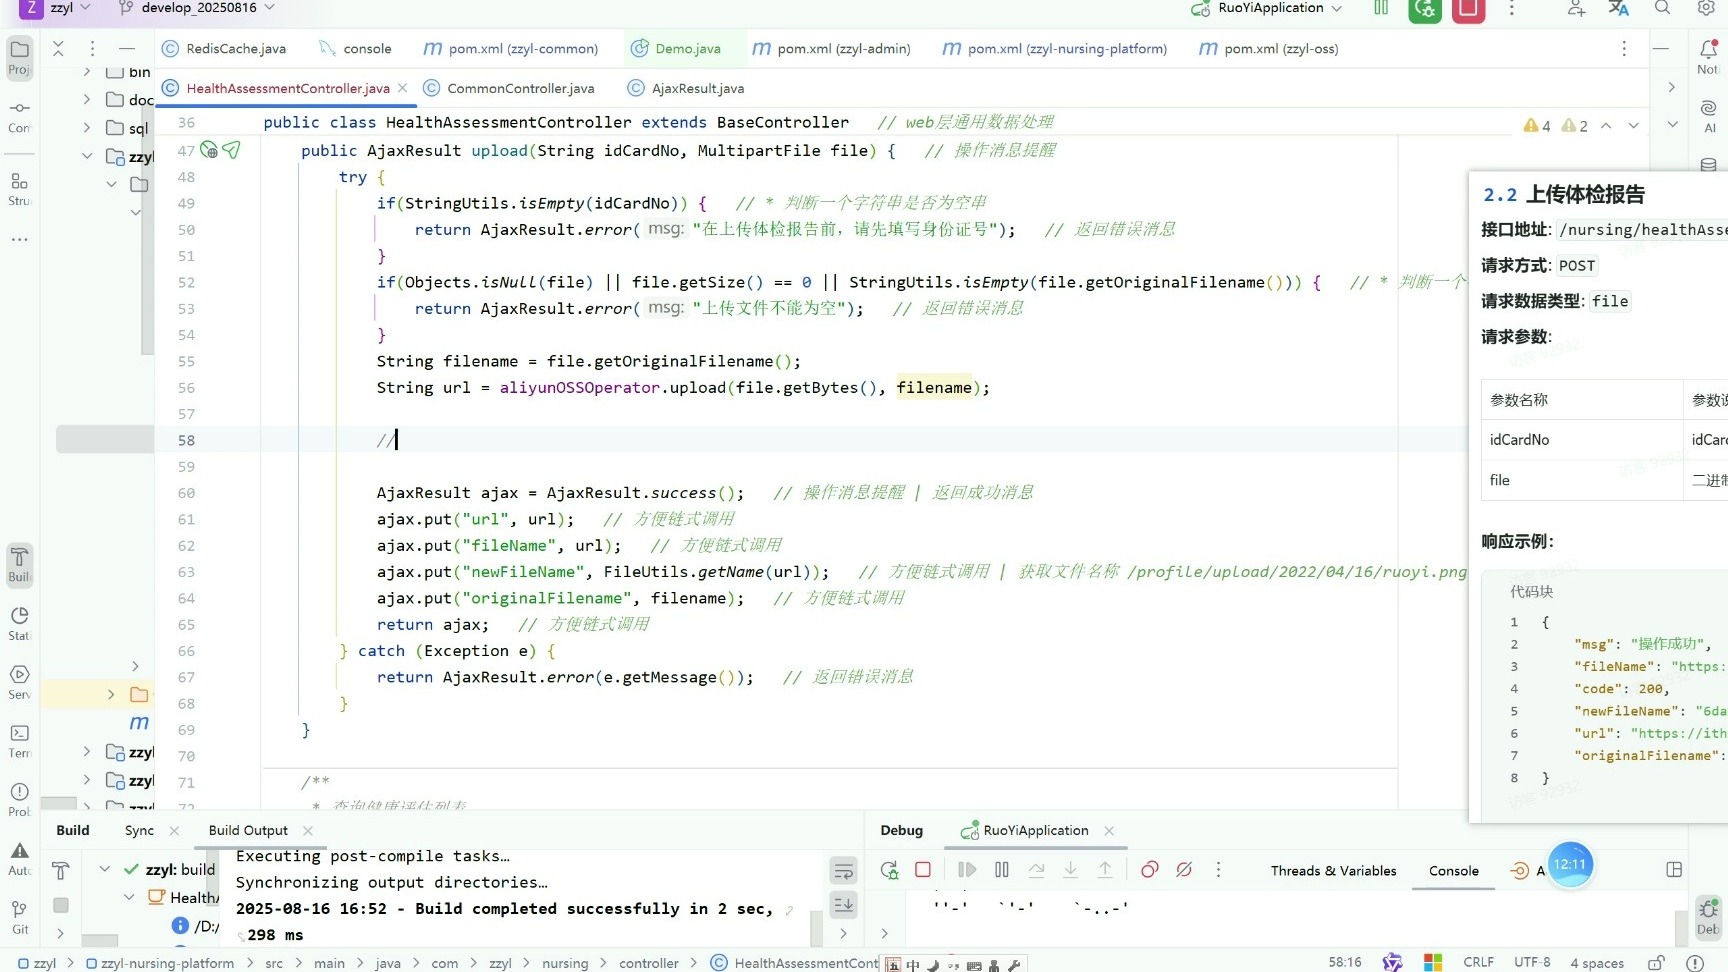Click the green rerun debug button in toolbar
The image size is (1728, 972).
tap(1425, 9)
